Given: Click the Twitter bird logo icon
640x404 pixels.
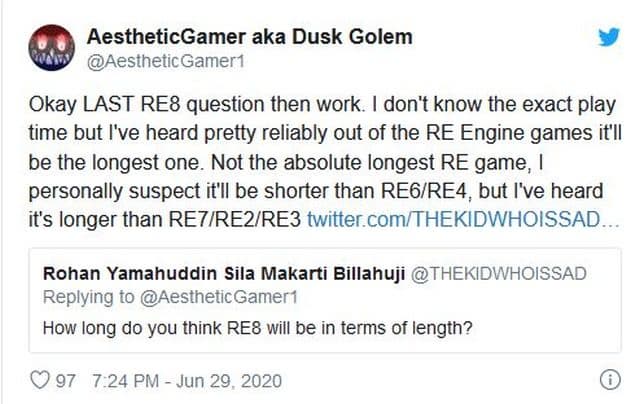Looking at the screenshot, I should click(x=608, y=37).
